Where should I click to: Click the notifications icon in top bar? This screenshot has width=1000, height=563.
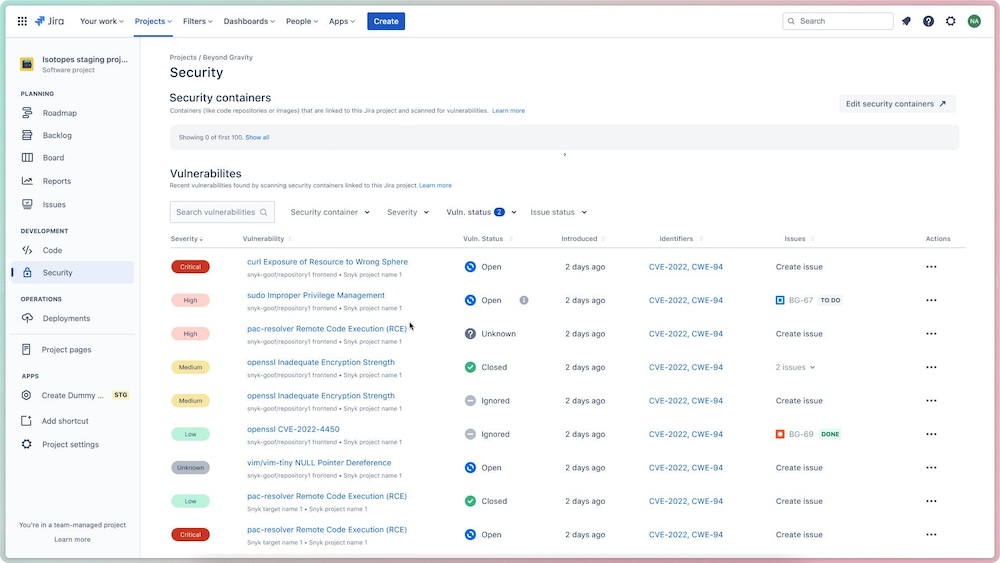tap(906, 21)
